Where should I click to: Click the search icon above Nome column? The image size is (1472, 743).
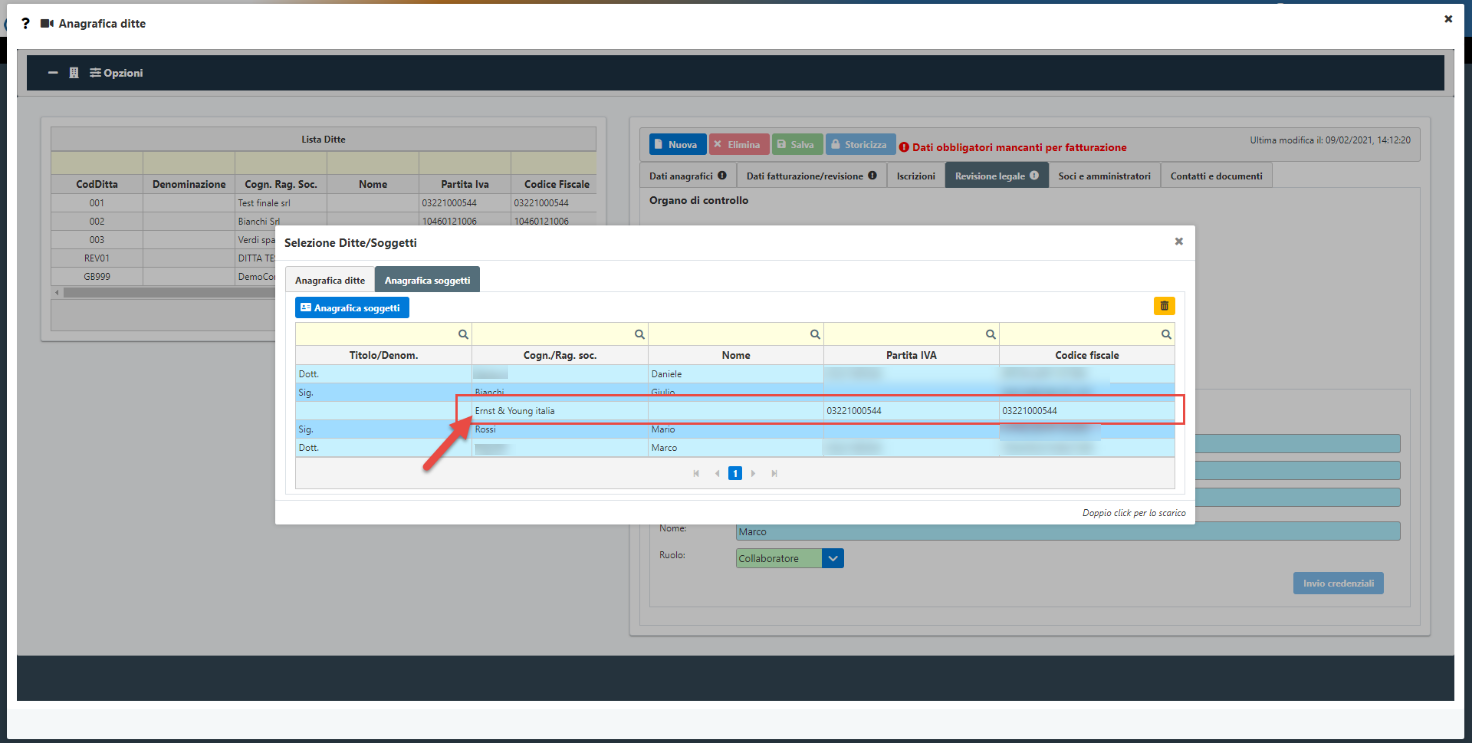(x=815, y=335)
